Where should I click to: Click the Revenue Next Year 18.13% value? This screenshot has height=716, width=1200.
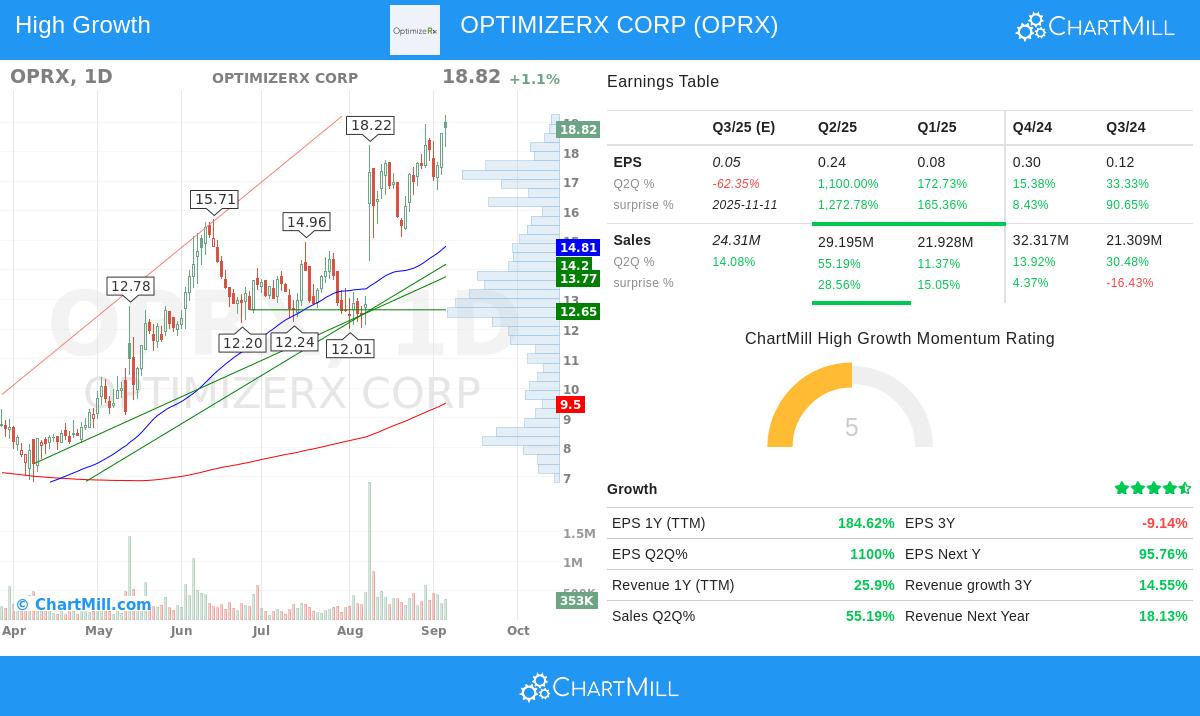[x=1163, y=616]
